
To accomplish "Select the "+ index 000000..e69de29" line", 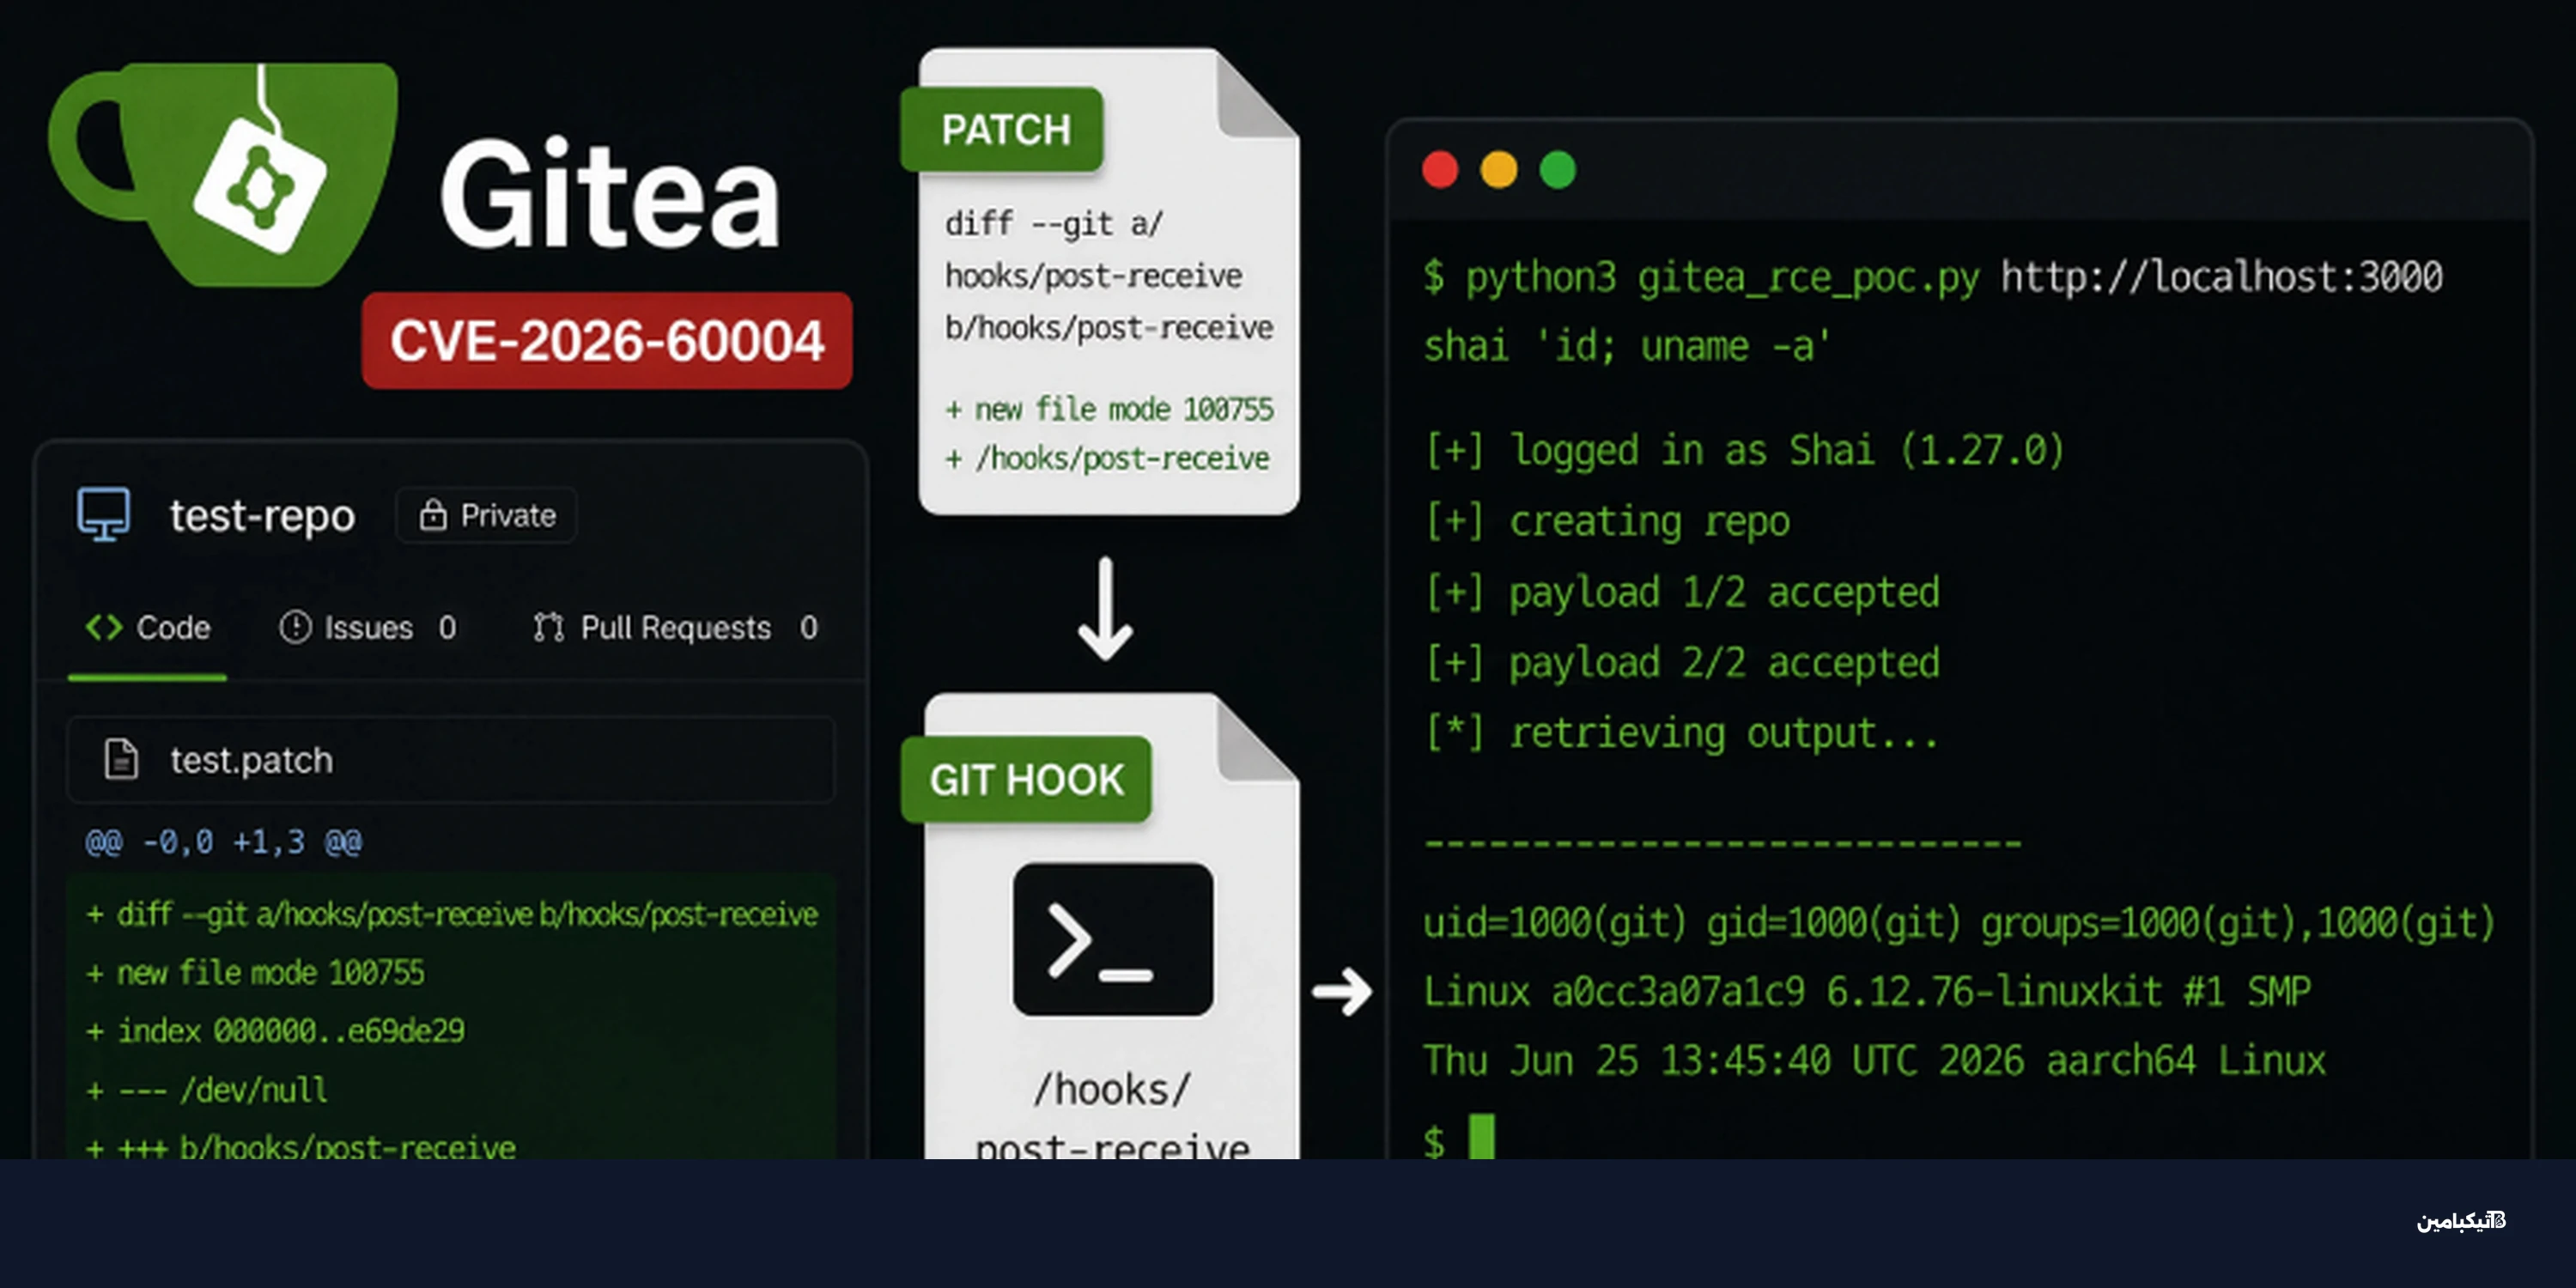I will [275, 1031].
